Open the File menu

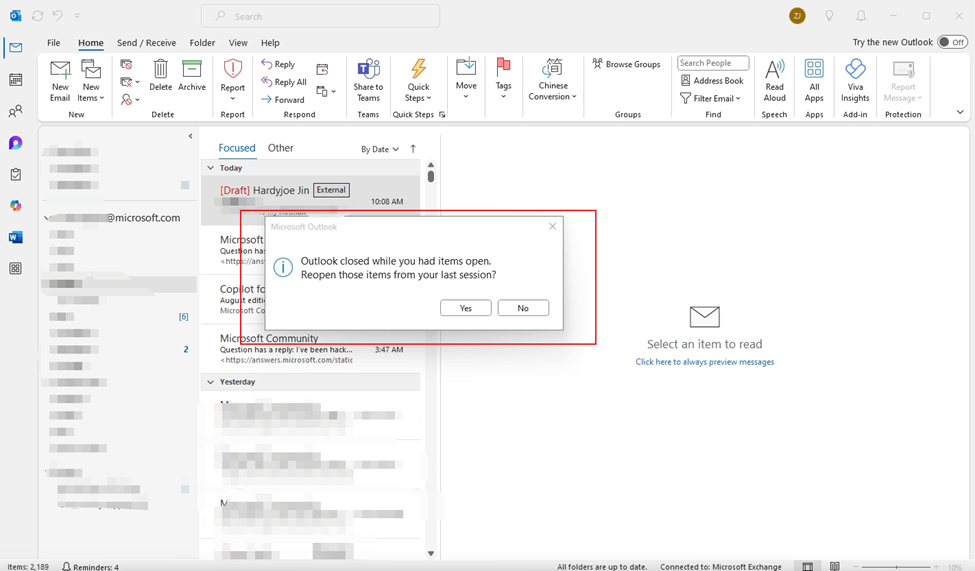tap(53, 43)
